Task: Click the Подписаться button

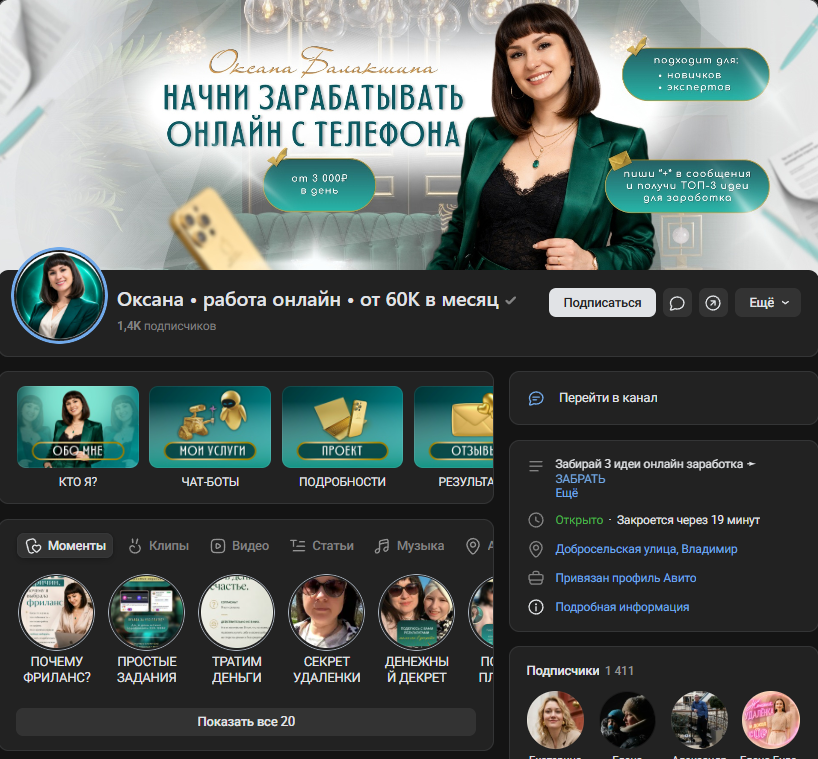Action: pos(602,303)
